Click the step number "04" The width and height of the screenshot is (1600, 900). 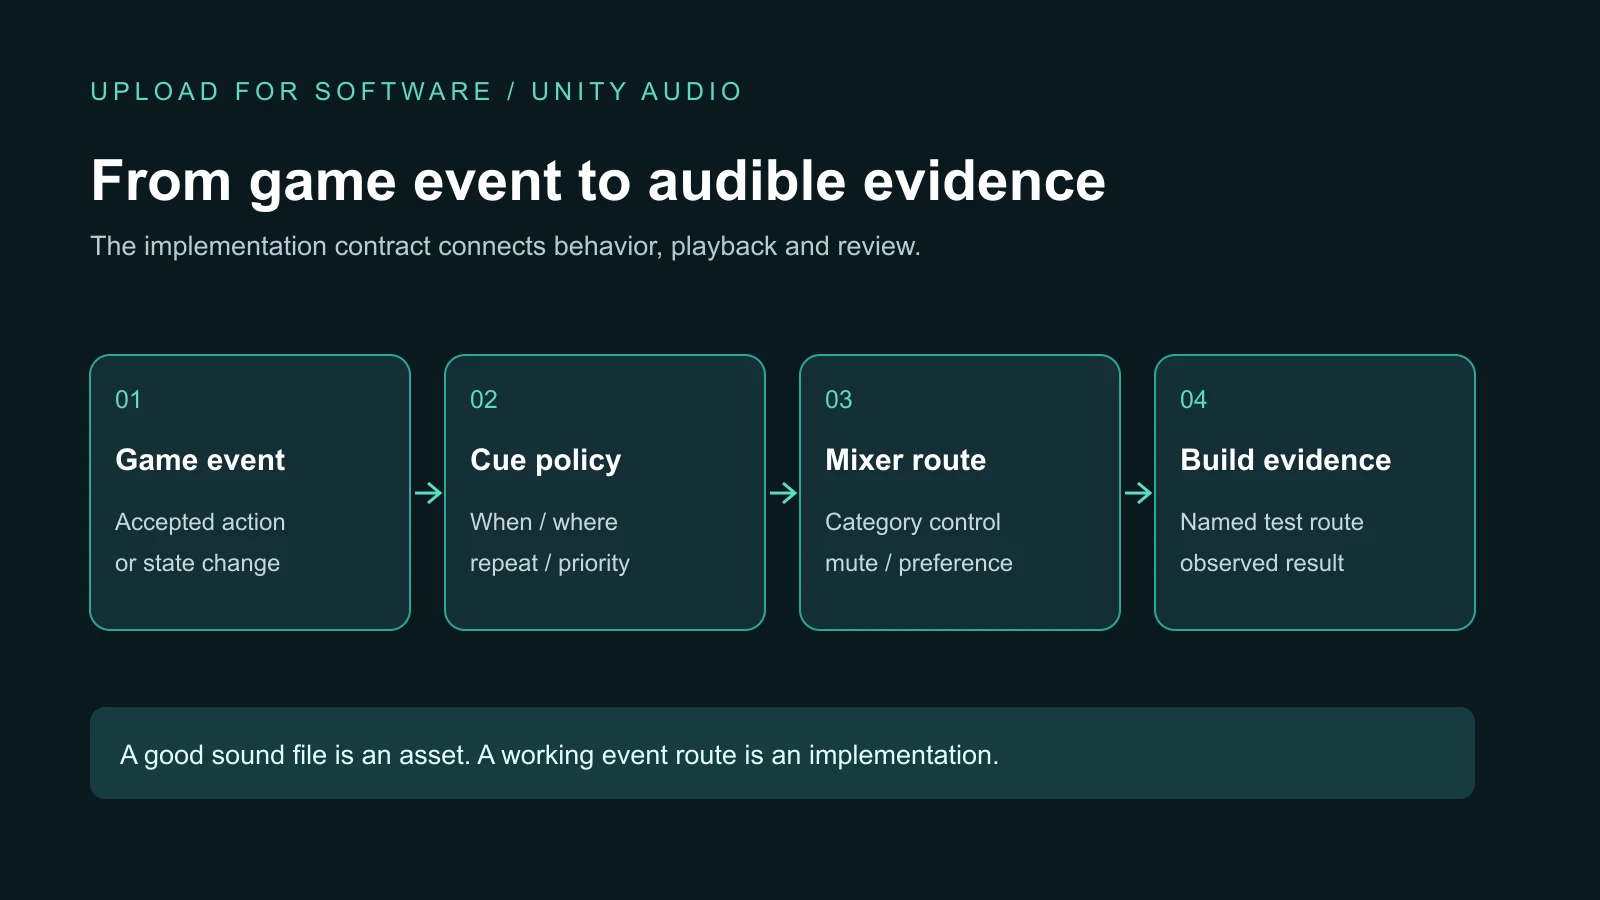(1193, 400)
